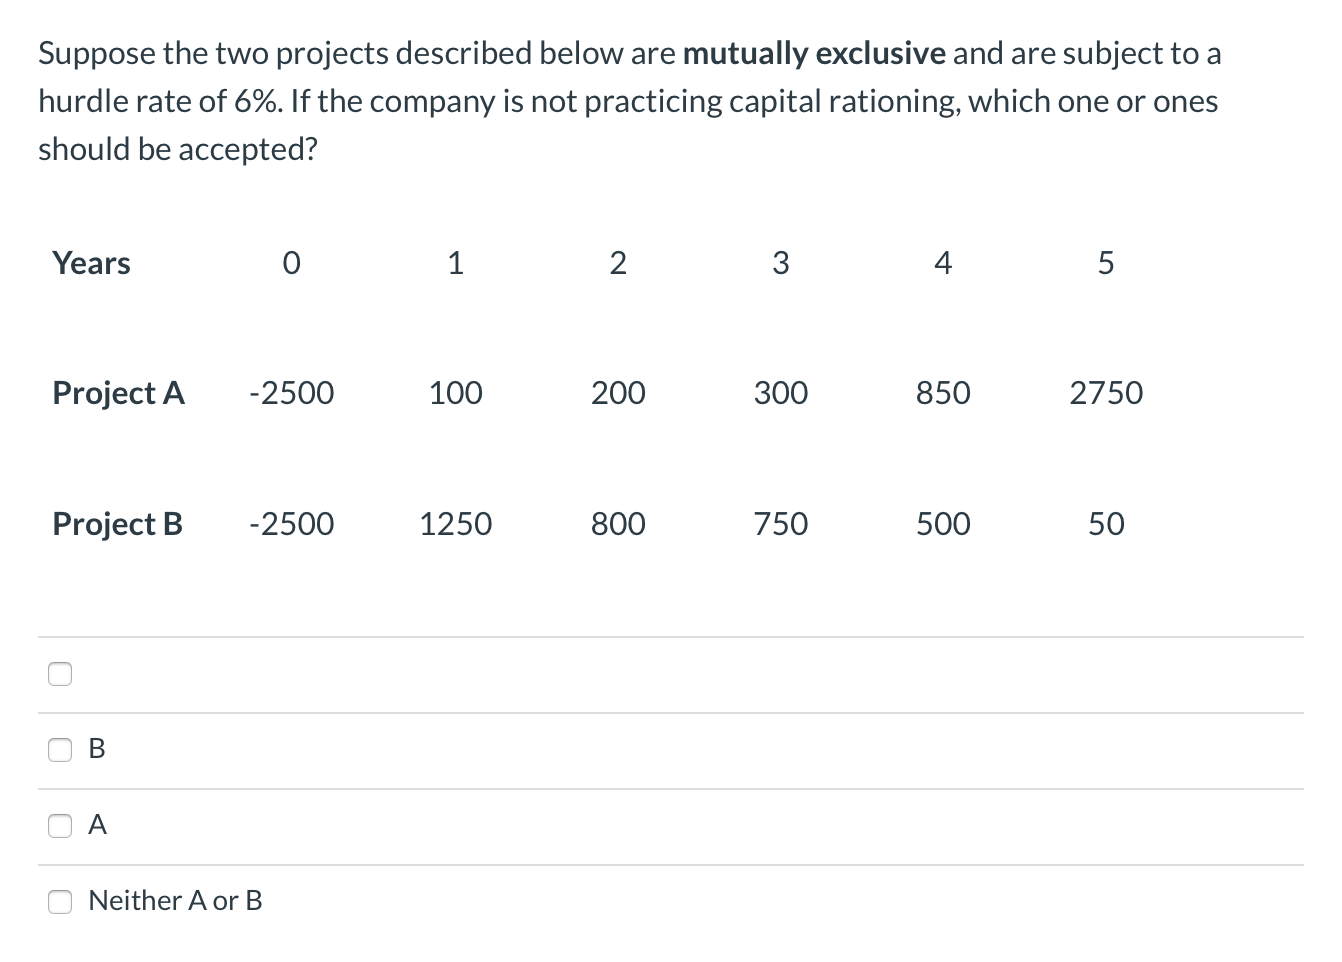Click the bold text mutually exclusive
The height and width of the screenshot is (962, 1342).
click(815, 53)
